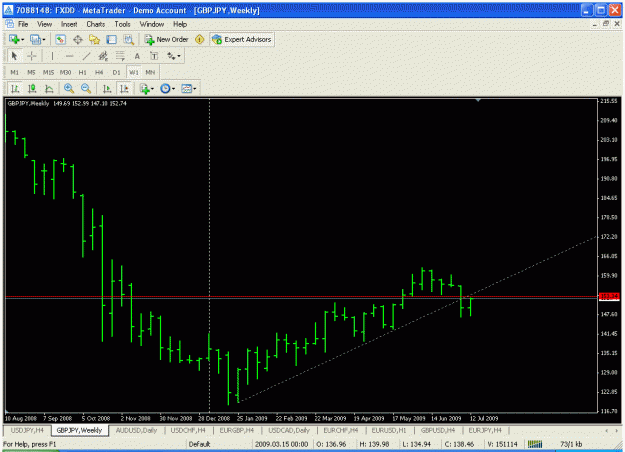The height and width of the screenshot is (452, 625).
Task: Toggle the Market Watch window
Action: click(60, 39)
